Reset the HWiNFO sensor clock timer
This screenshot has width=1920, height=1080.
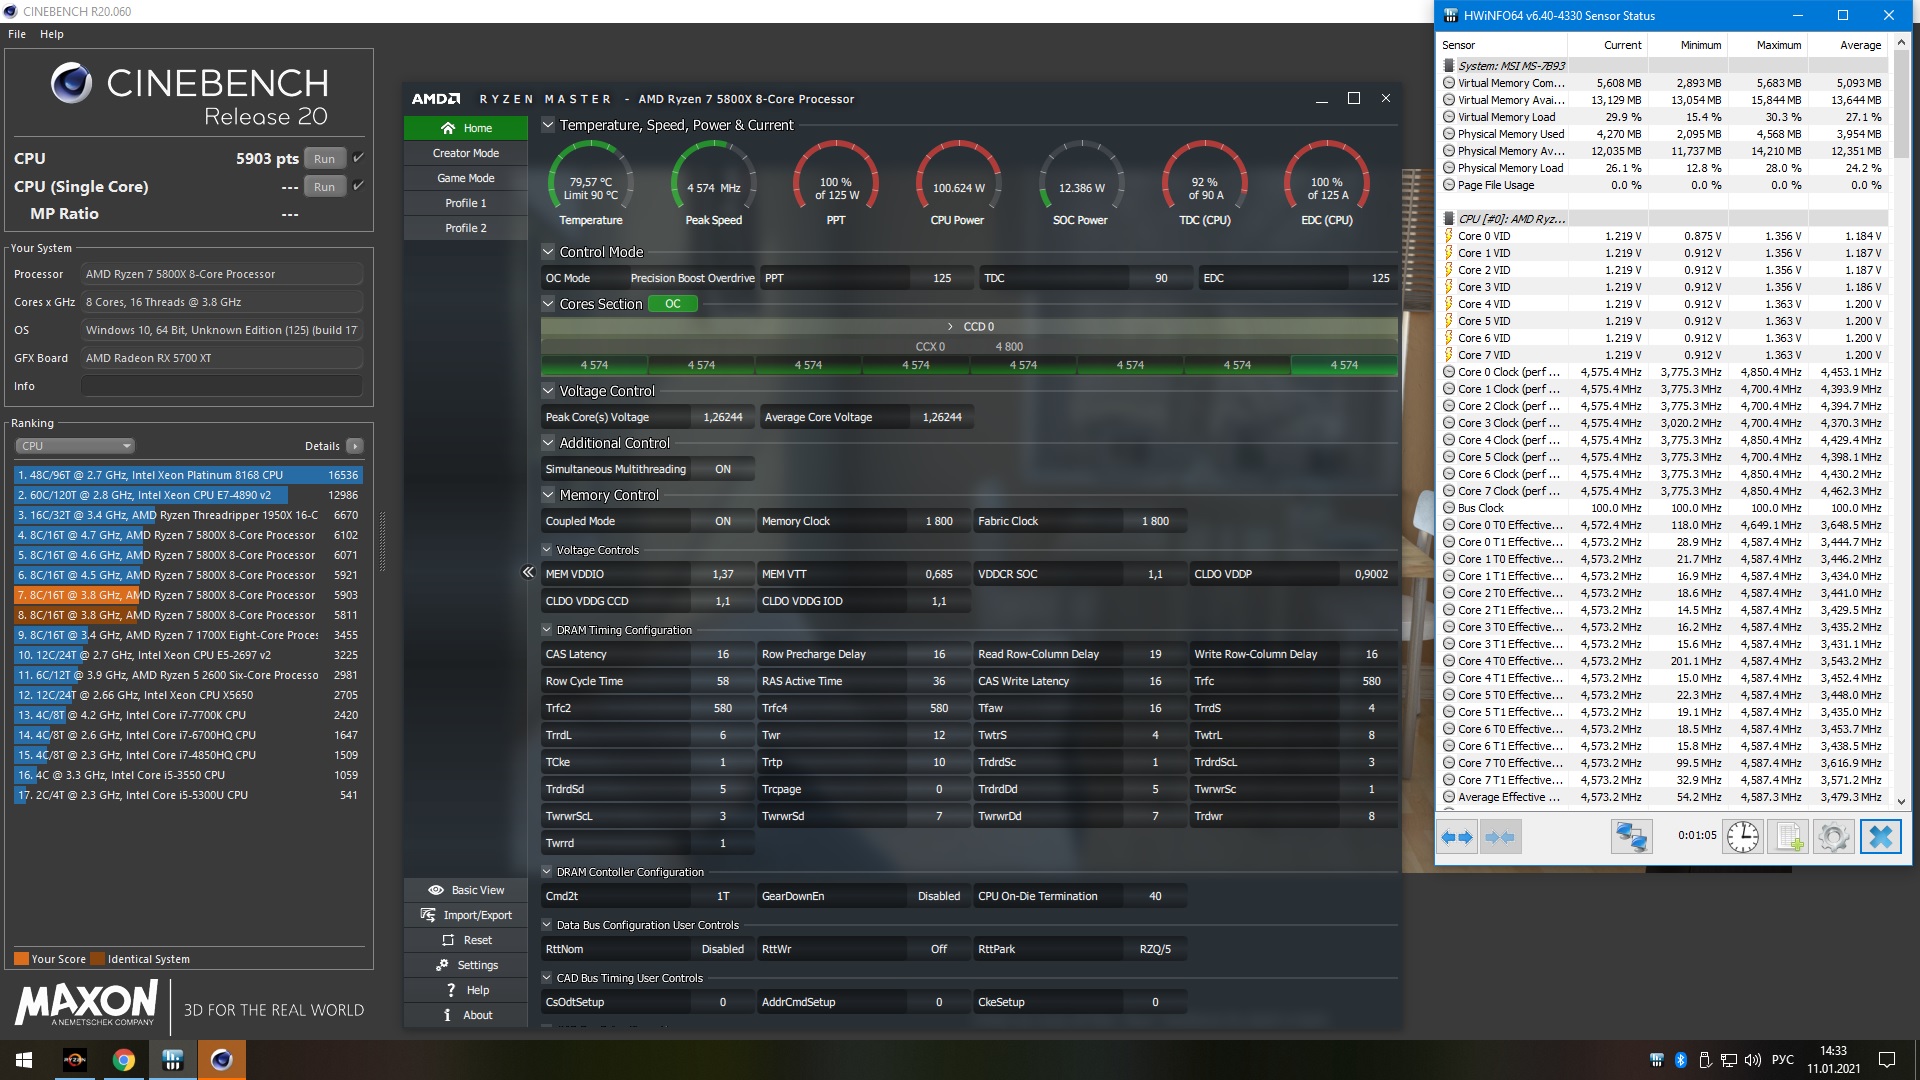(x=1742, y=837)
